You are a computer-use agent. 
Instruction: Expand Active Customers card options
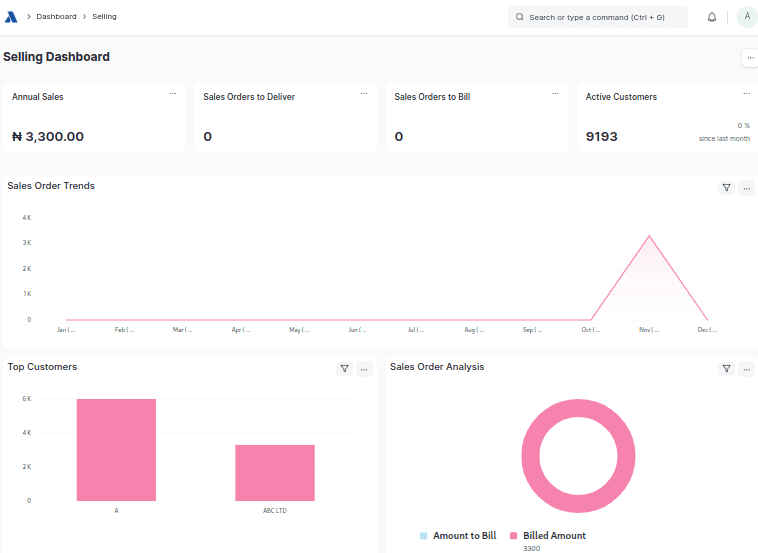(x=746, y=93)
